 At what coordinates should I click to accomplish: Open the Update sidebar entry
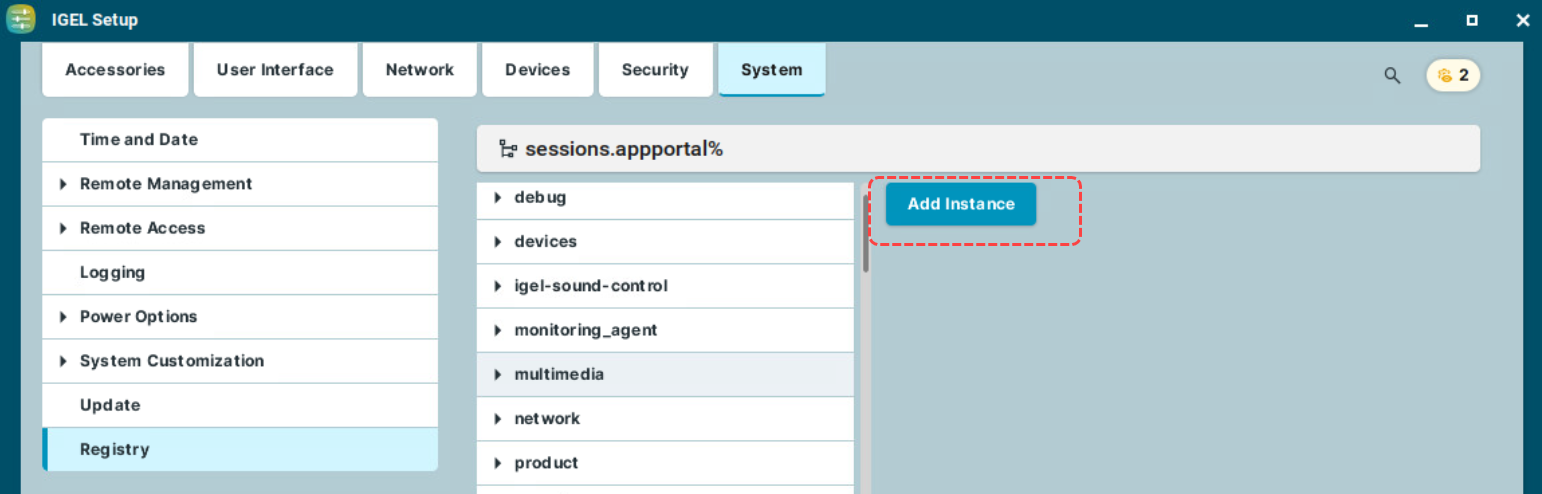click(110, 405)
